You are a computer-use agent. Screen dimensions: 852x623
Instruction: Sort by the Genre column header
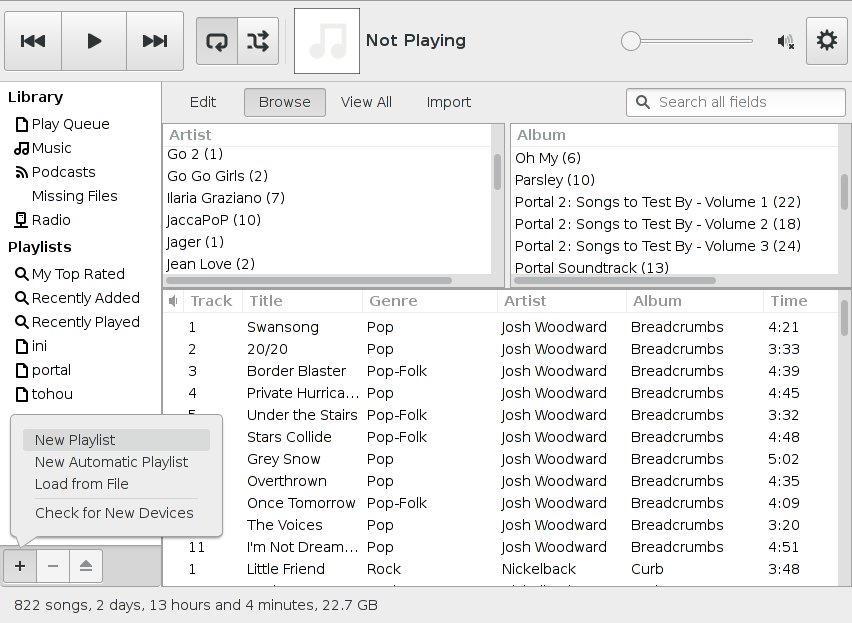(x=429, y=301)
